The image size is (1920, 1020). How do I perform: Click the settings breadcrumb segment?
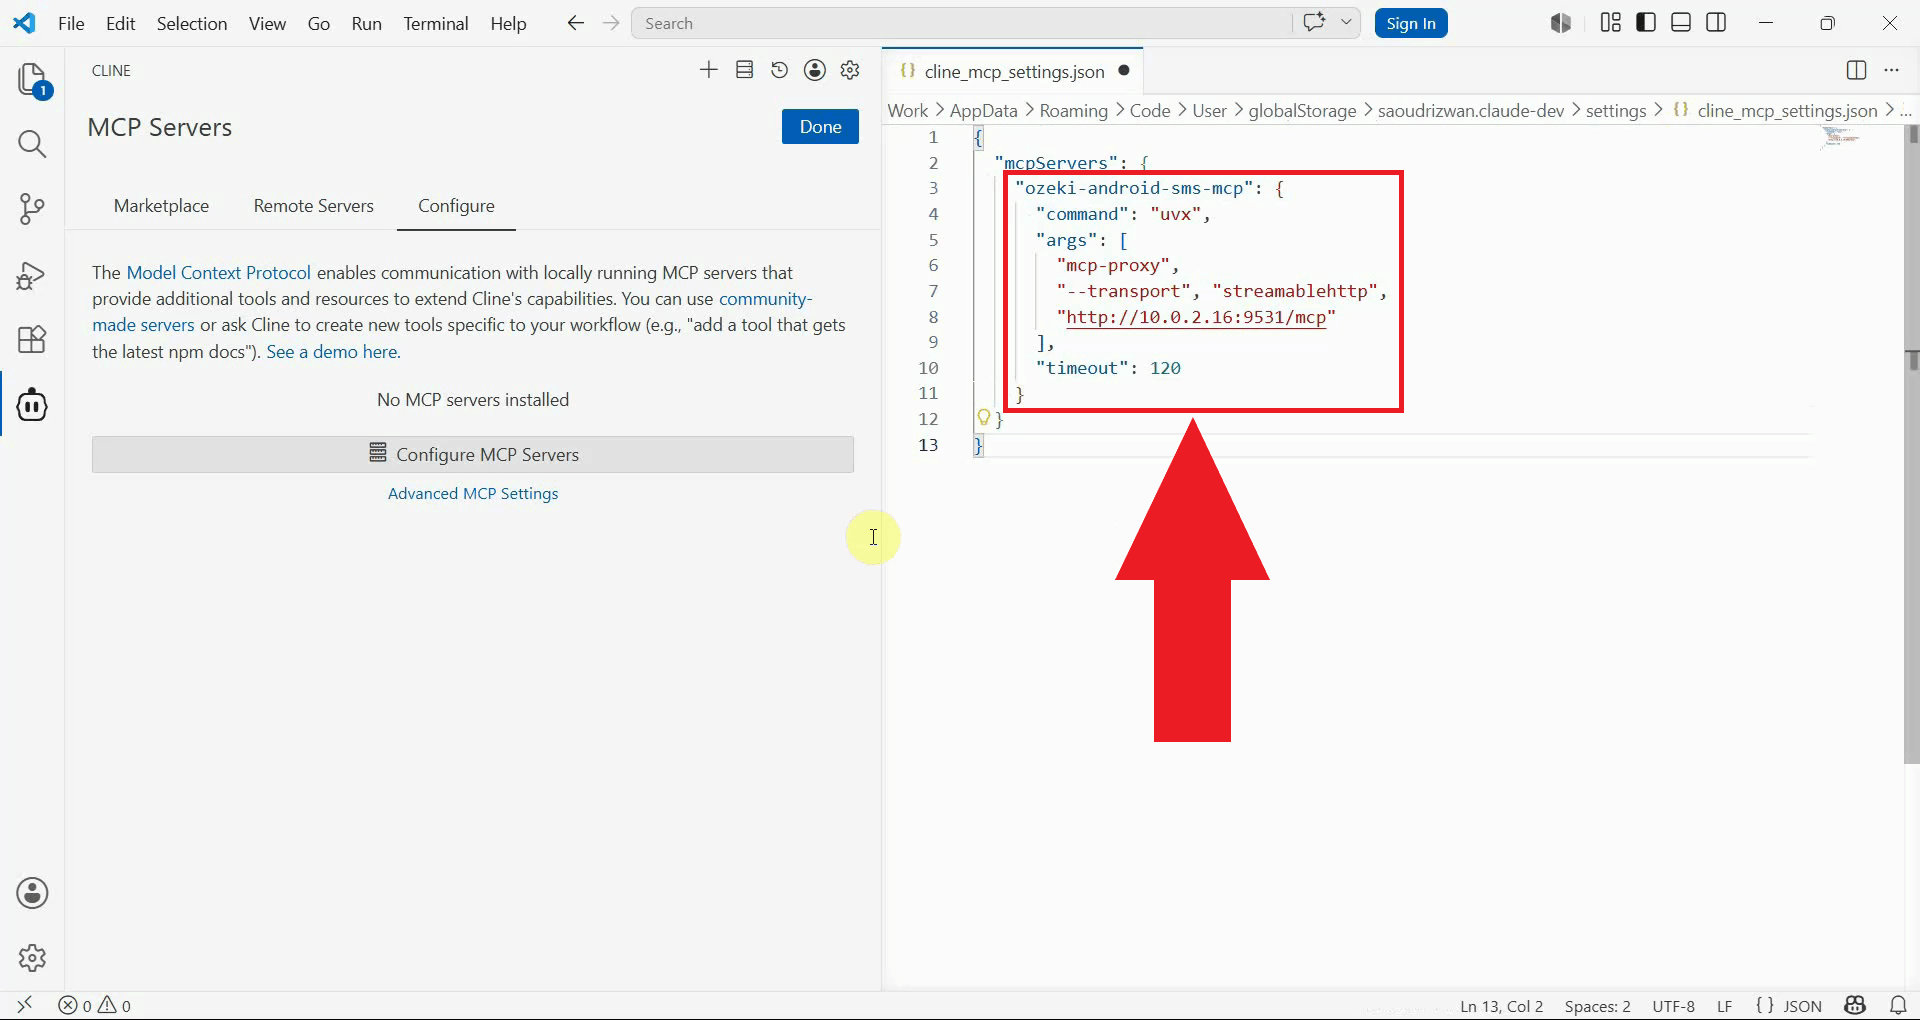[x=1616, y=111]
